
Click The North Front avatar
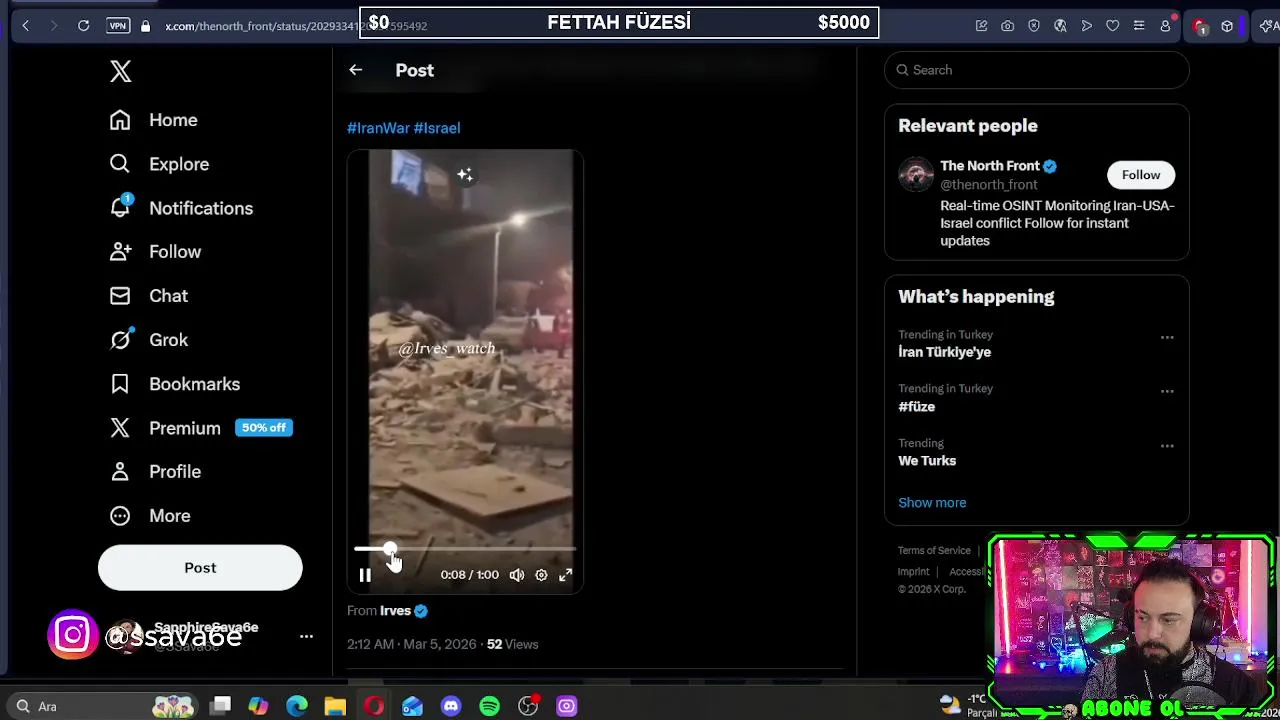tap(915, 175)
